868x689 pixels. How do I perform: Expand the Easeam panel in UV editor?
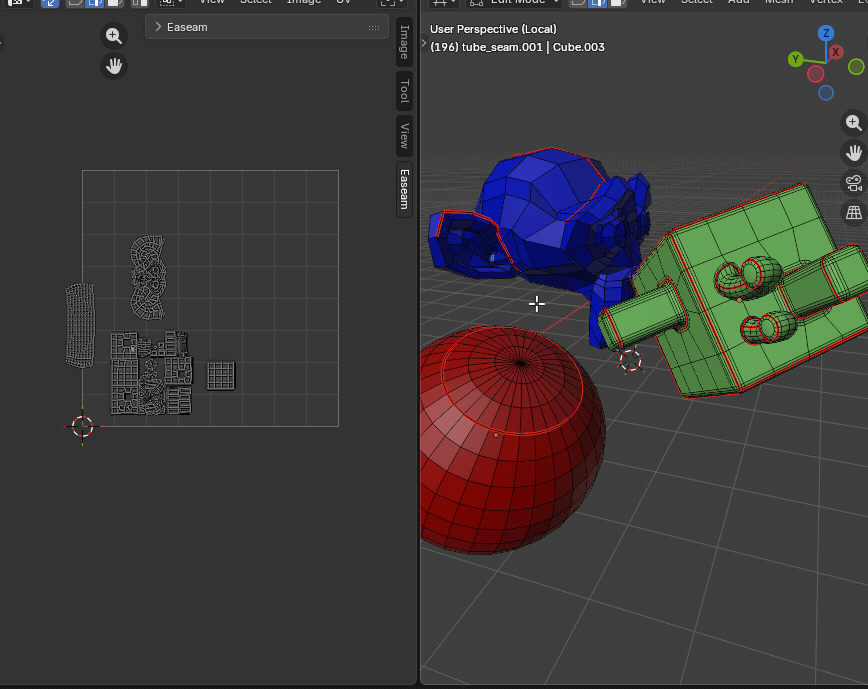[158, 27]
